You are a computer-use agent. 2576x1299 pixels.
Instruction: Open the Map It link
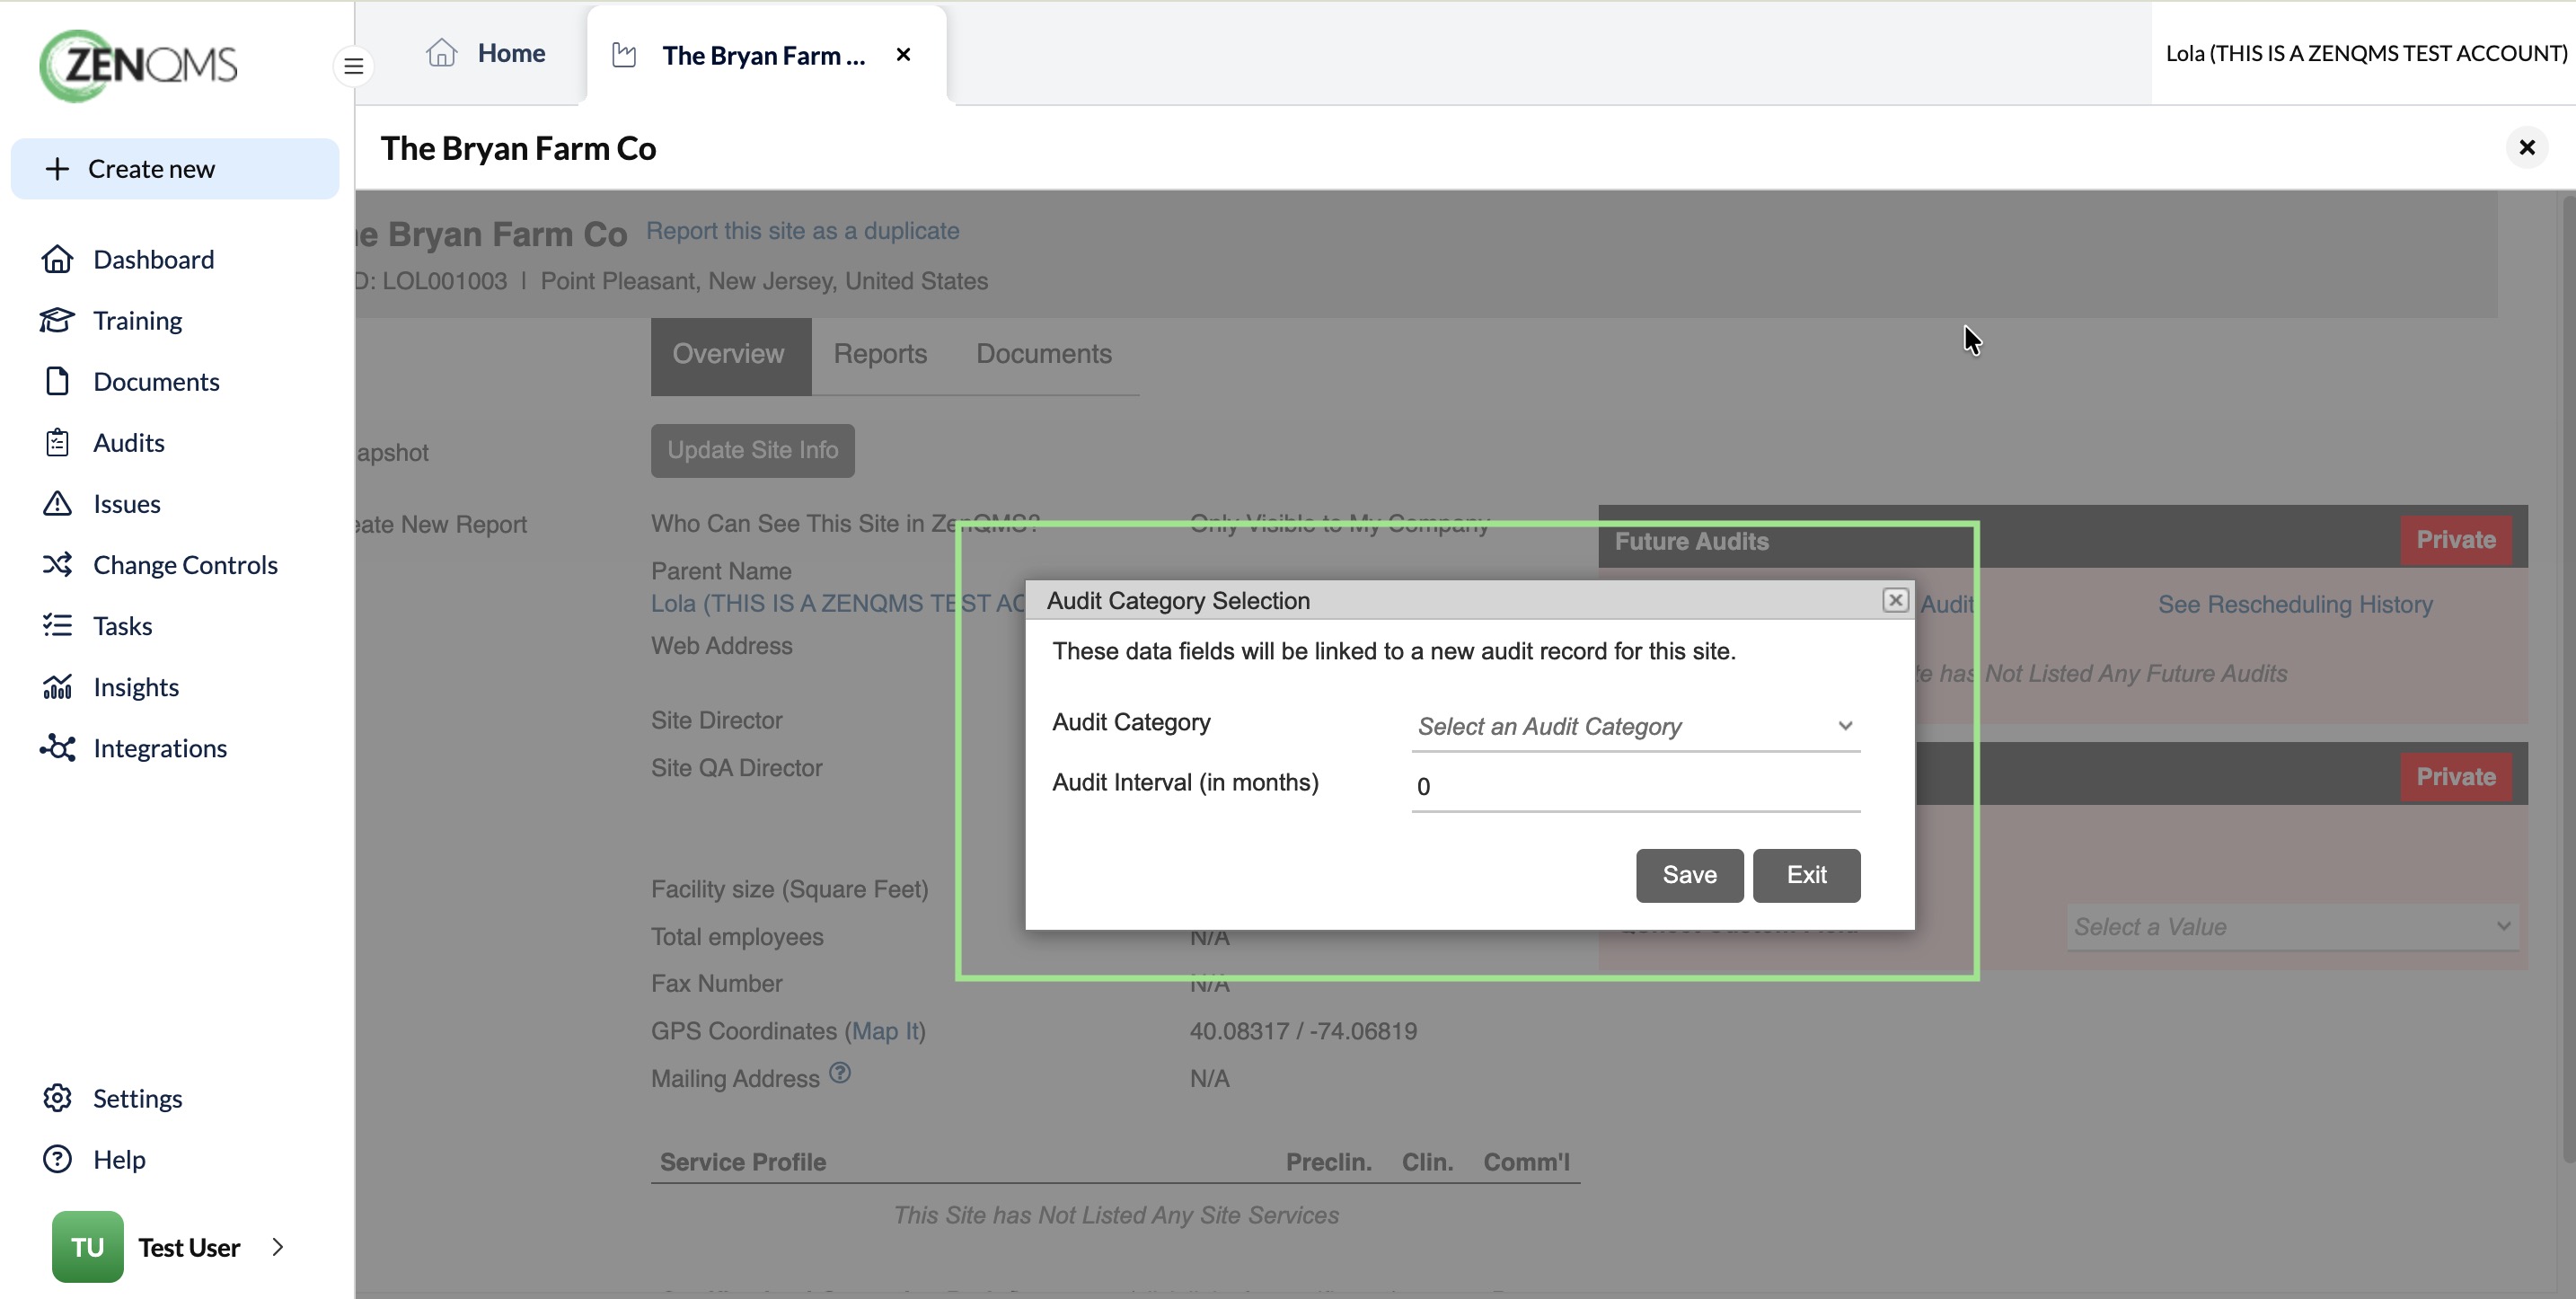click(884, 1030)
